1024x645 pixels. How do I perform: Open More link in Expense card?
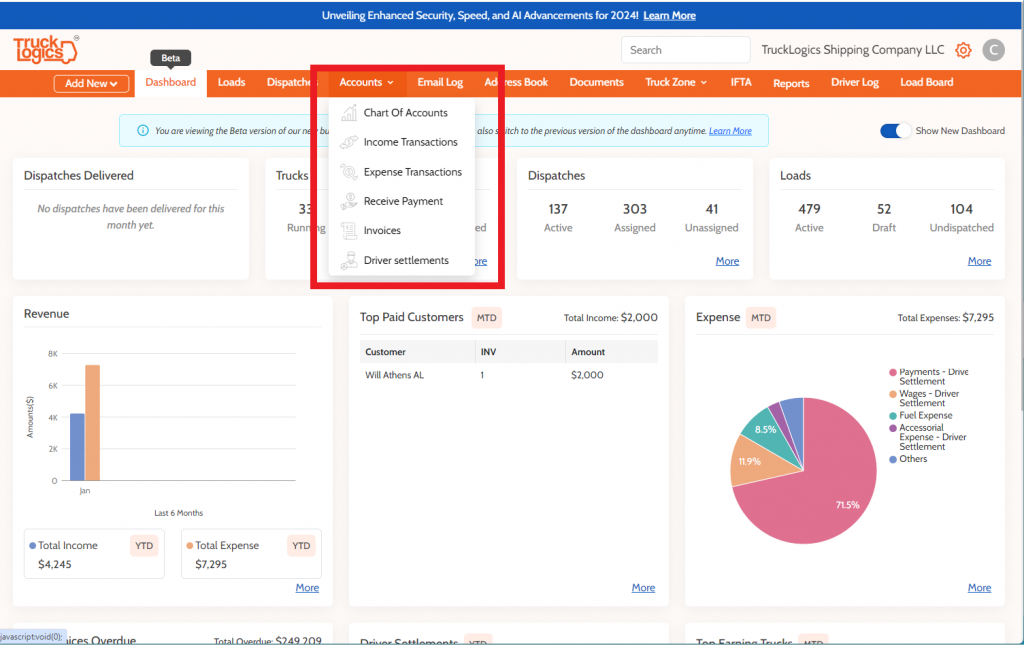point(979,588)
